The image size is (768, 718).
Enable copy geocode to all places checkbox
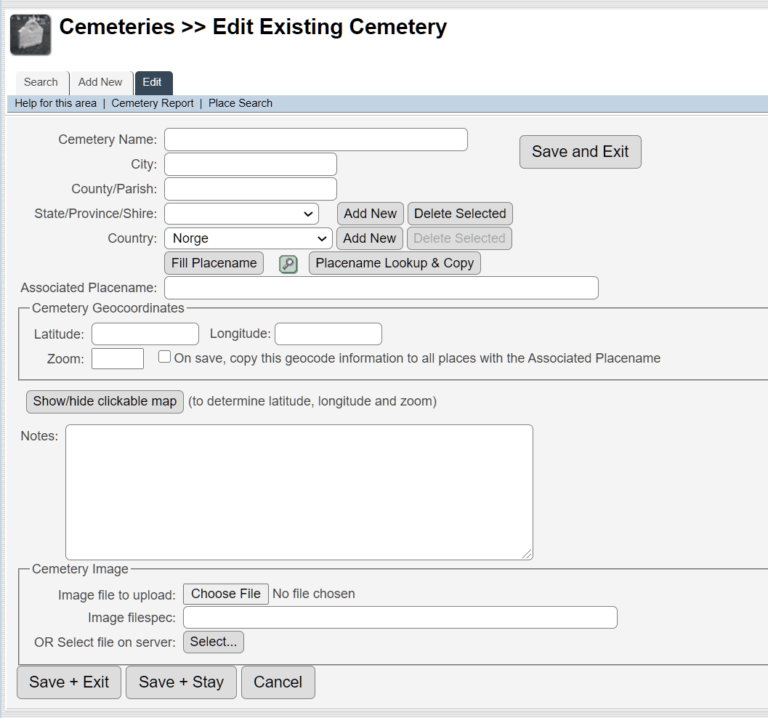165,357
